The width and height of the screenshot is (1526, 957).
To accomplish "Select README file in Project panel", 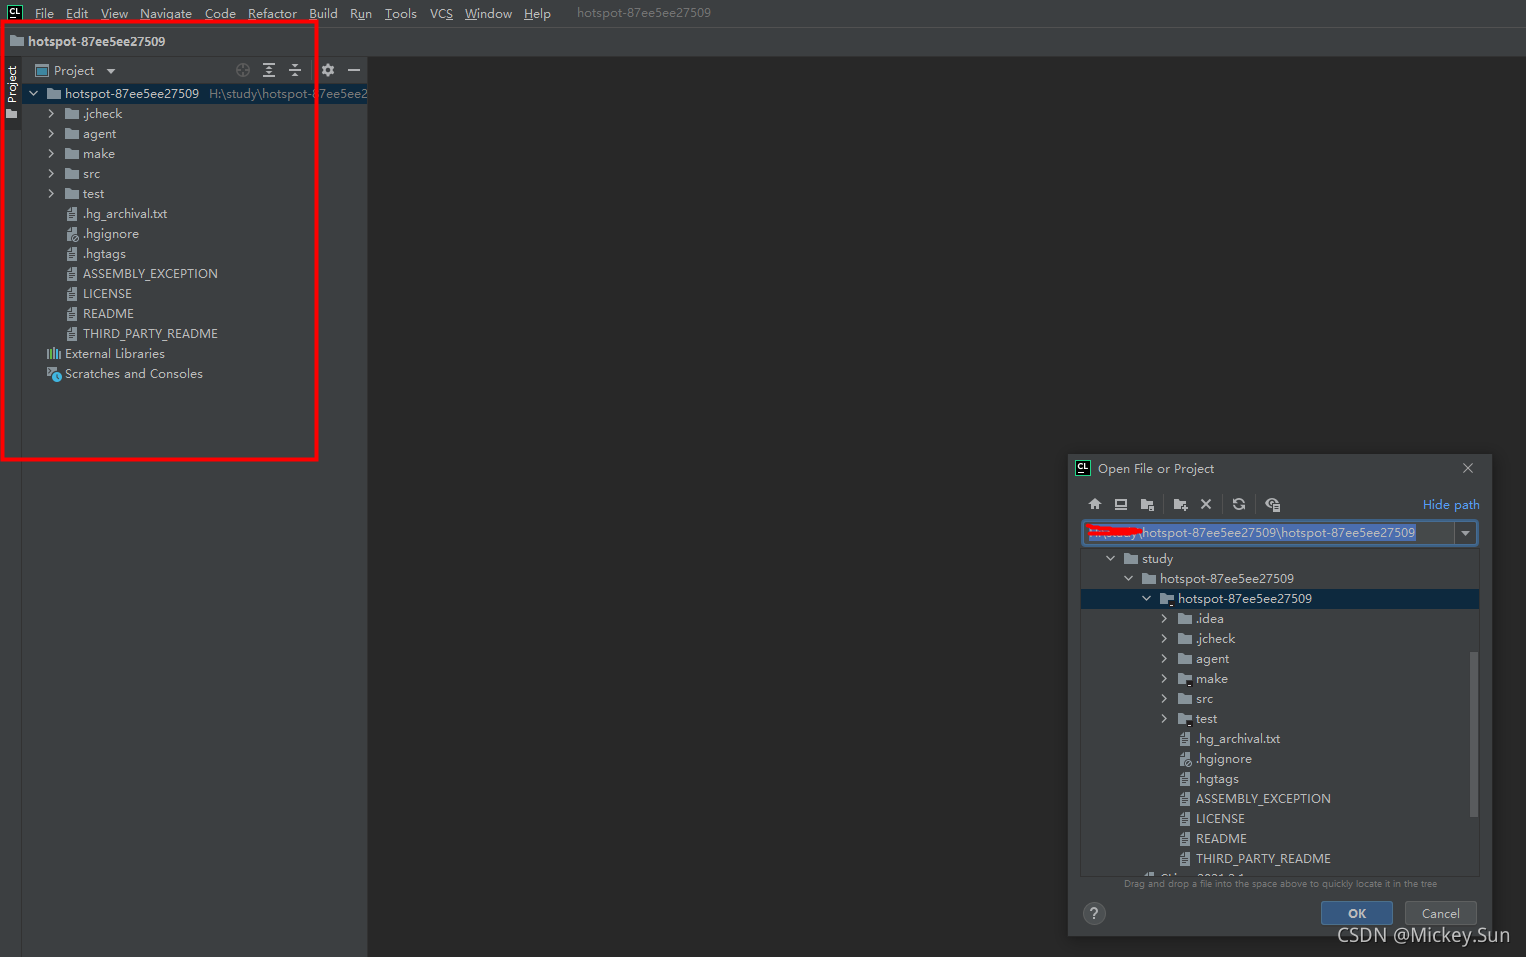I will click(x=108, y=314).
